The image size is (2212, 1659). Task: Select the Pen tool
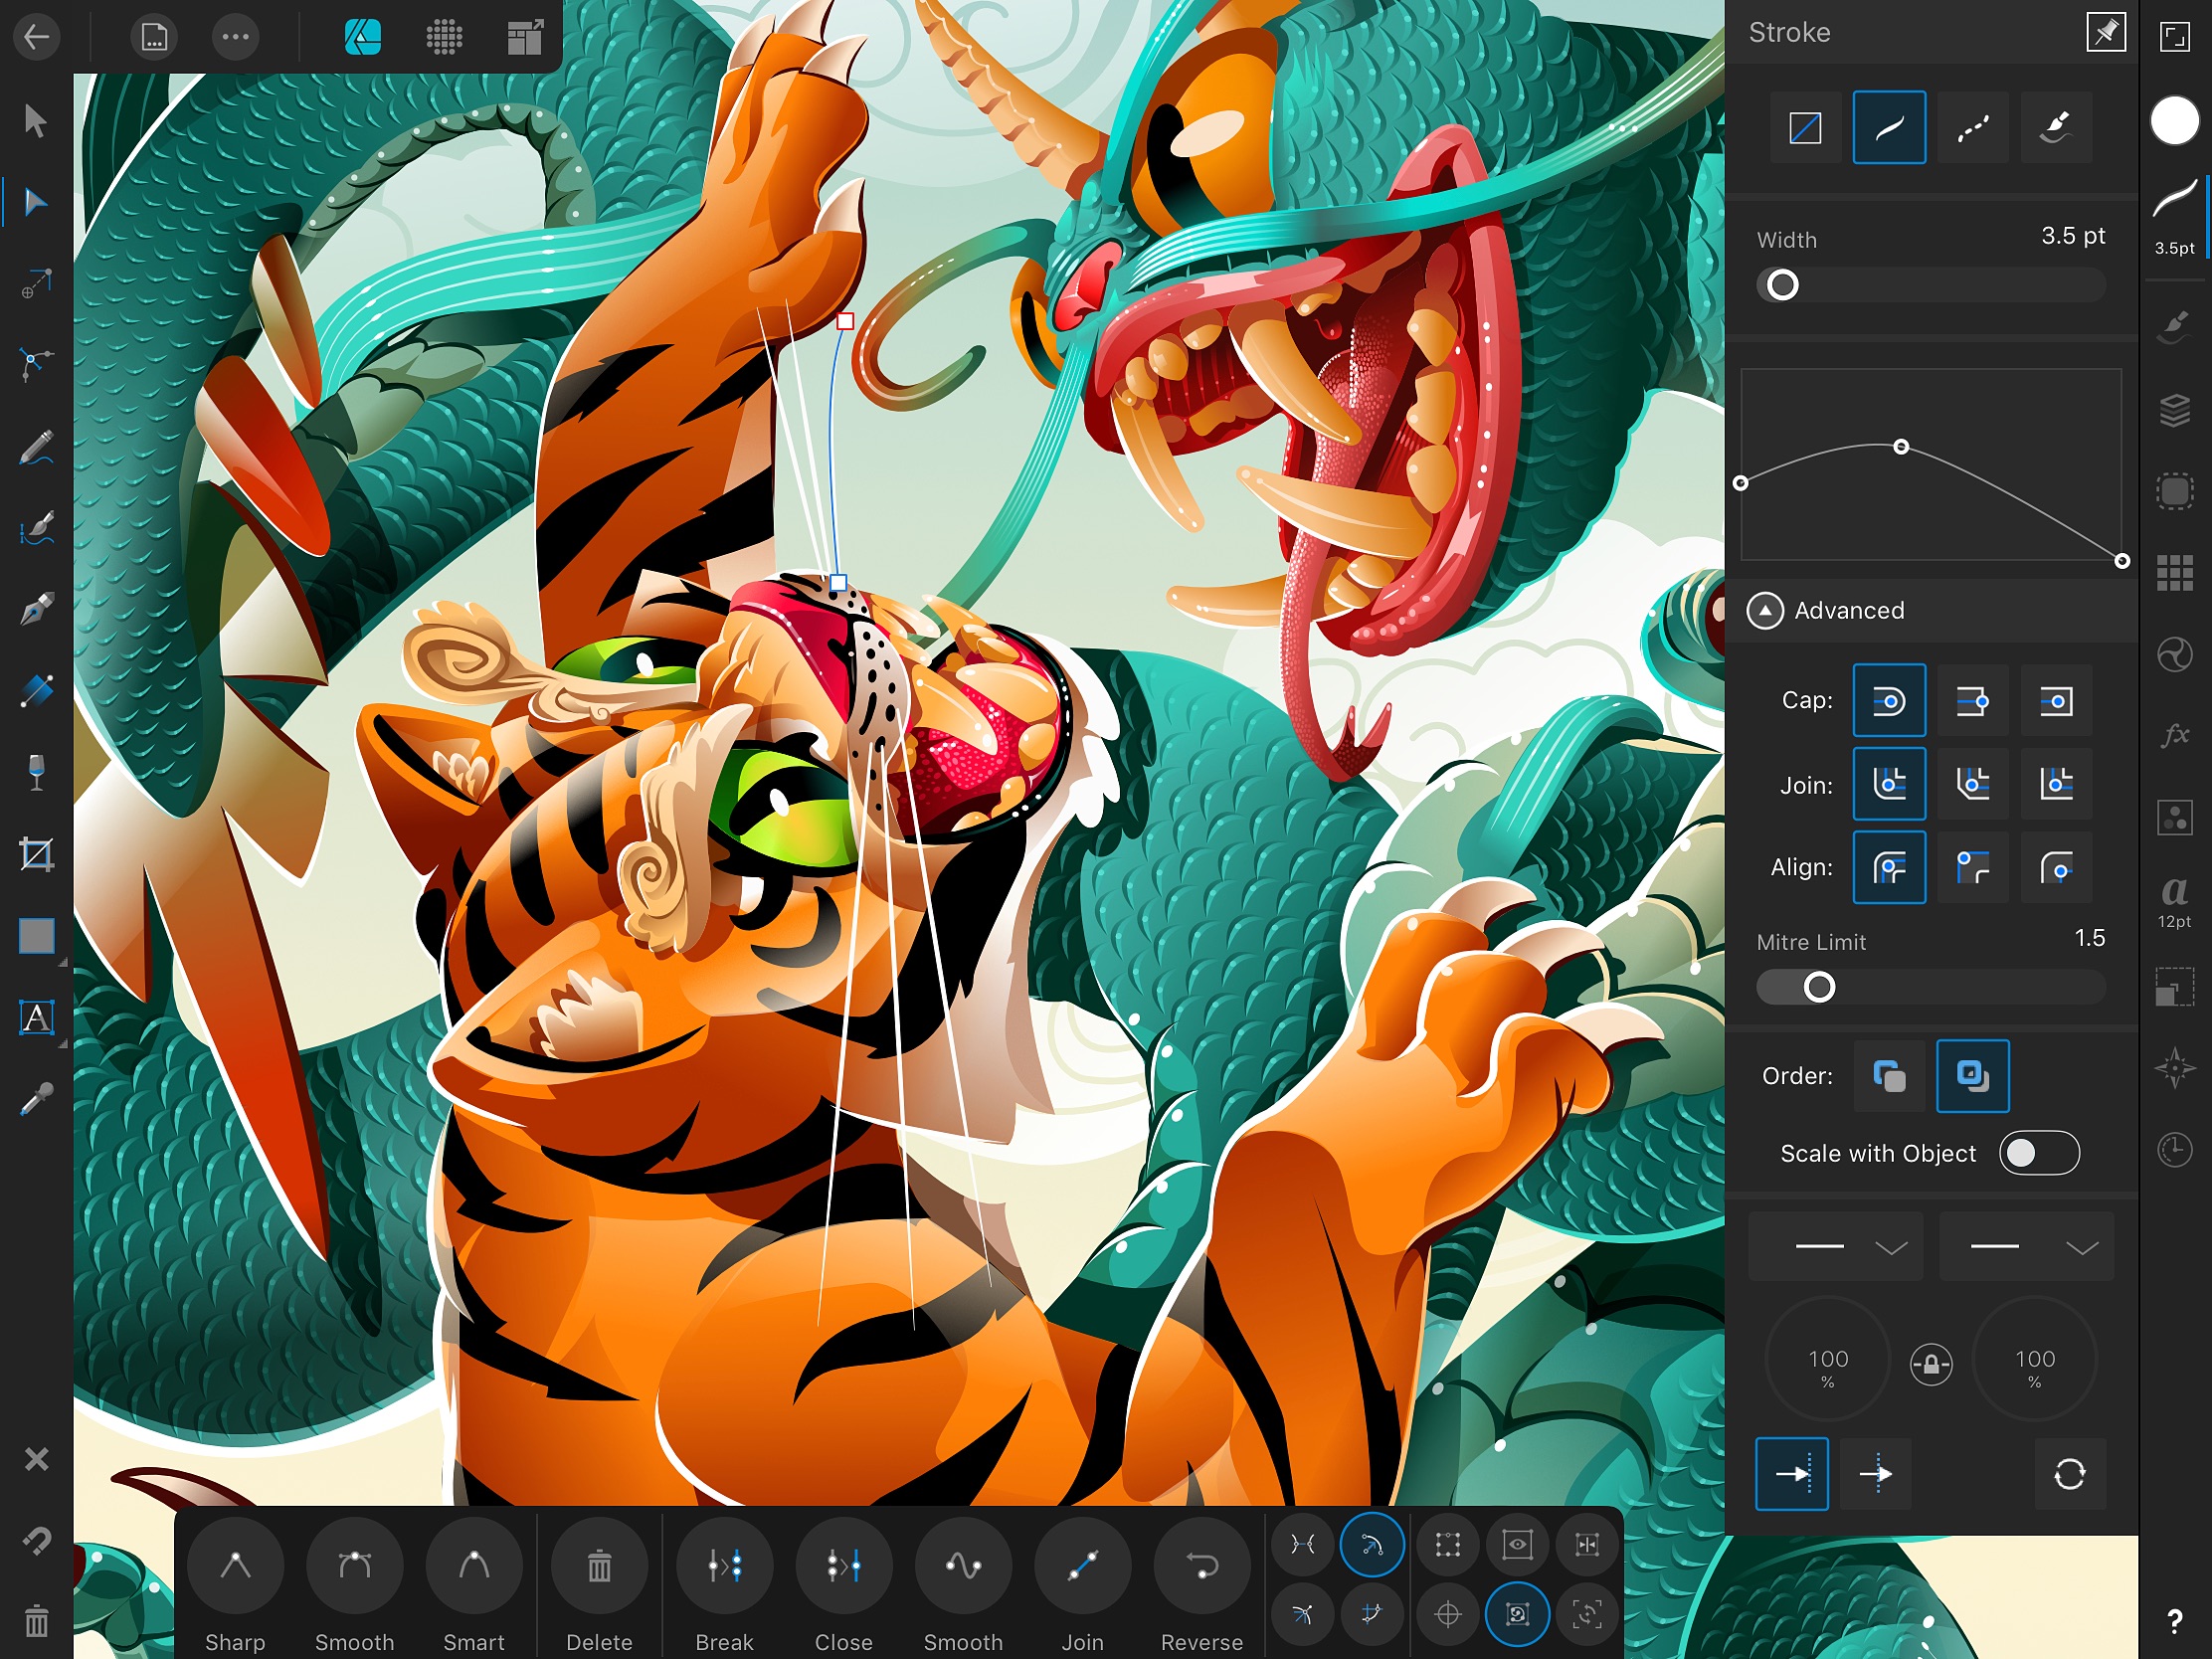[x=36, y=609]
